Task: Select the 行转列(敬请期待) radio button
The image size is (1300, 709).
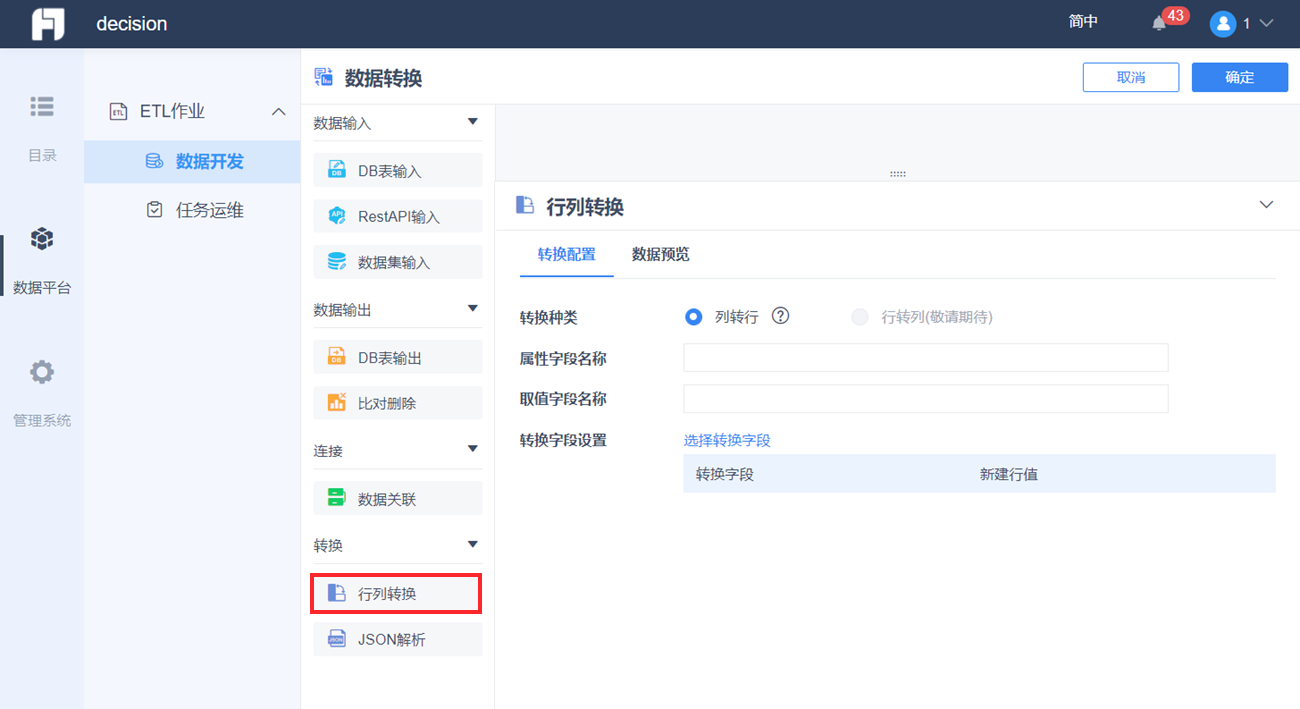Action: pos(859,317)
